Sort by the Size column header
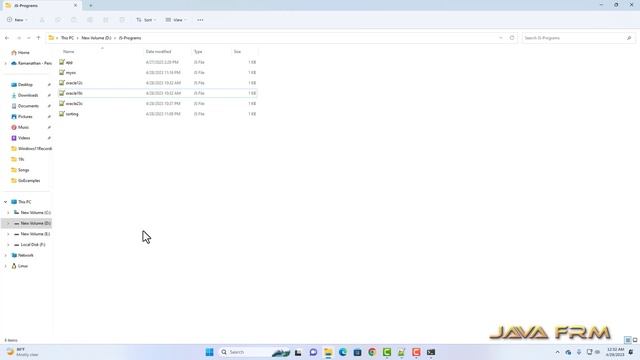 click(237, 51)
